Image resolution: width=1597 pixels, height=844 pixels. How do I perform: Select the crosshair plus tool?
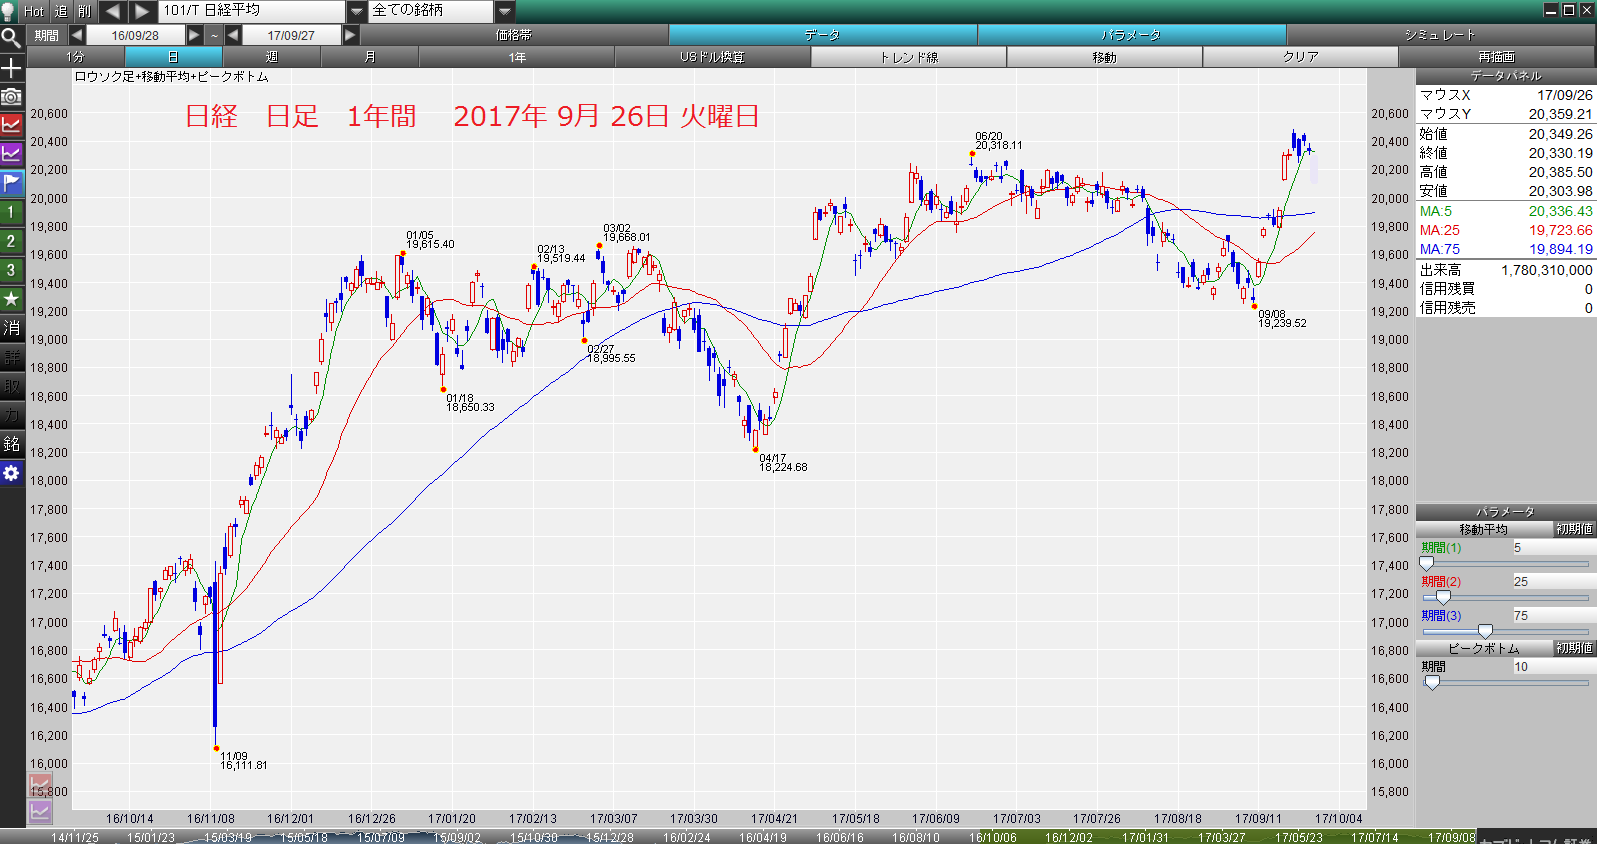click(11, 68)
